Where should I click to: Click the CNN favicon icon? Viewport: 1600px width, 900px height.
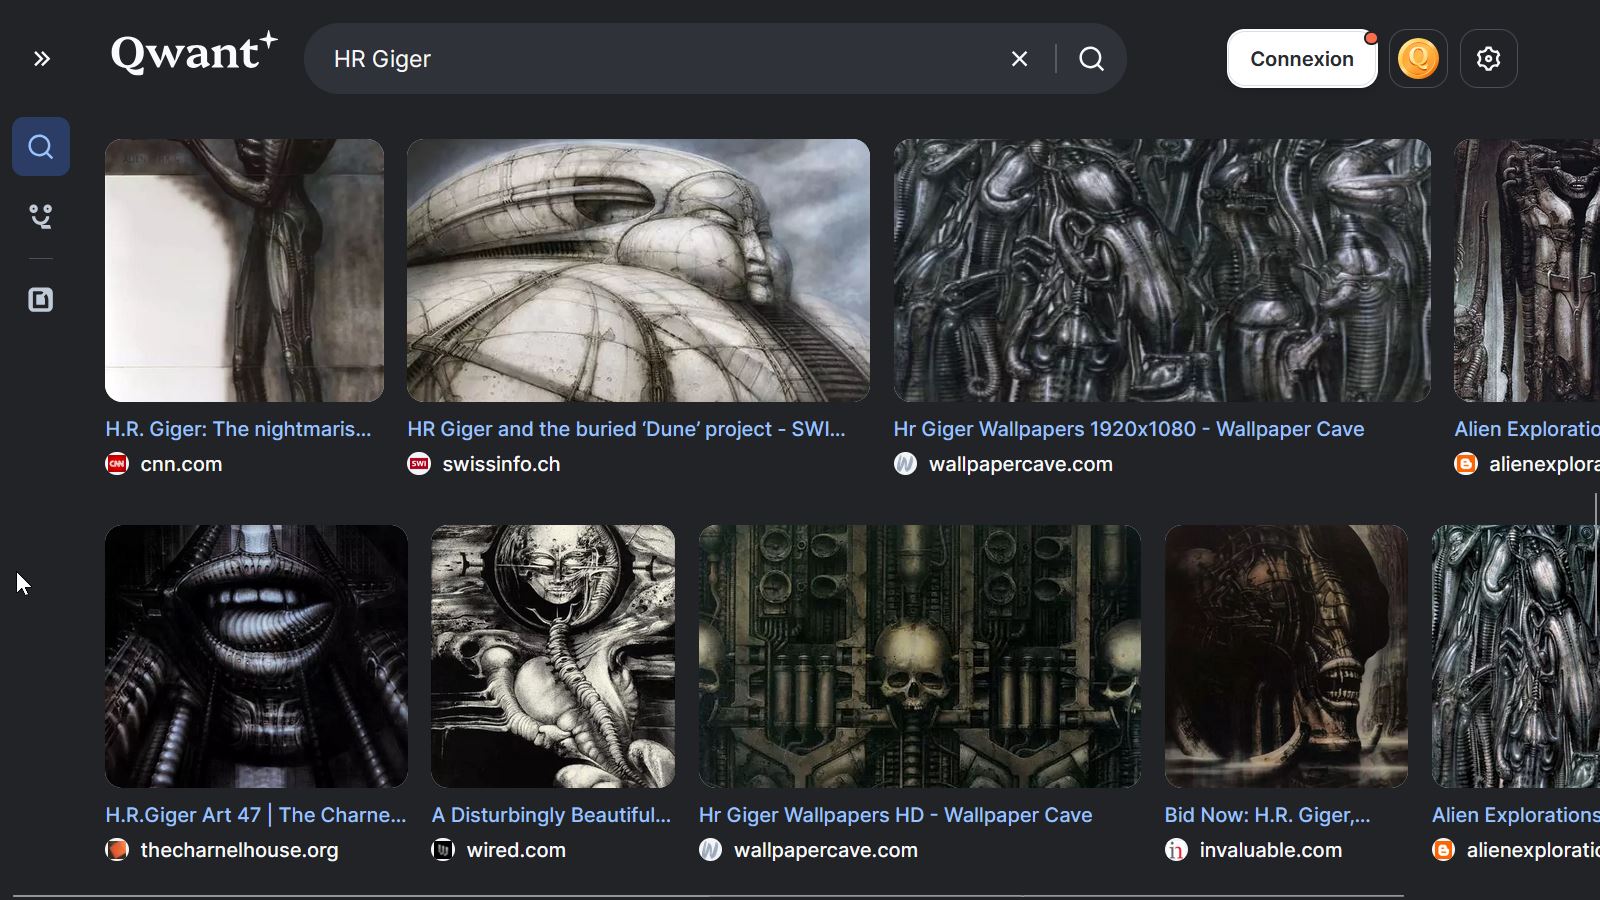117,464
